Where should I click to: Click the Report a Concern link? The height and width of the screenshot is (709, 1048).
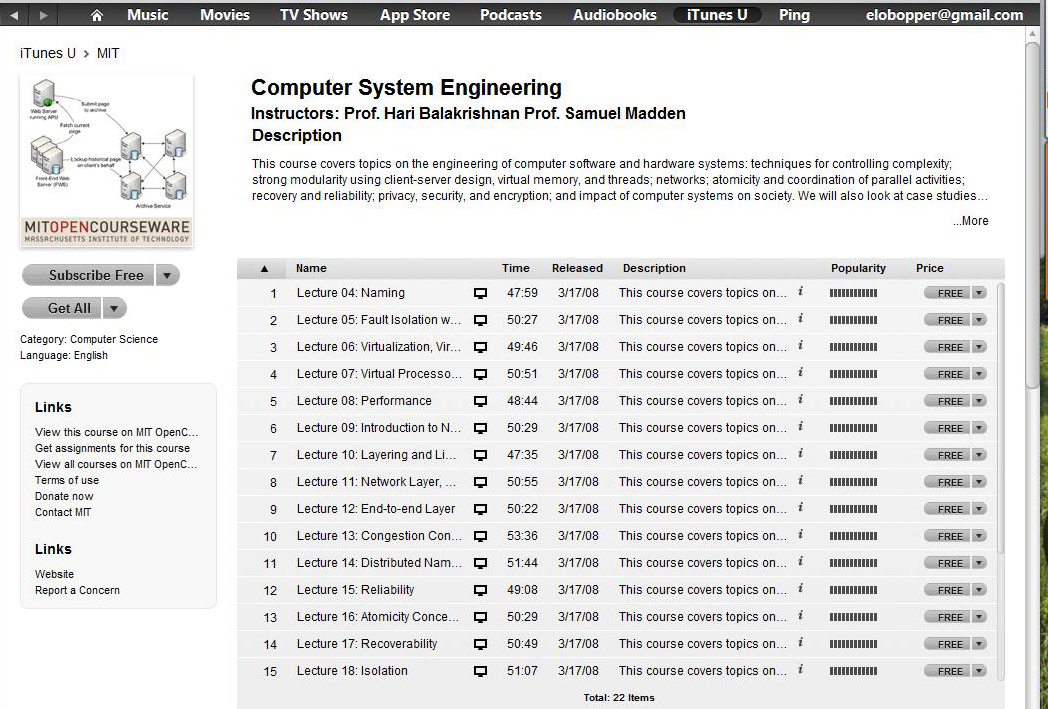[x=78, y=590]
